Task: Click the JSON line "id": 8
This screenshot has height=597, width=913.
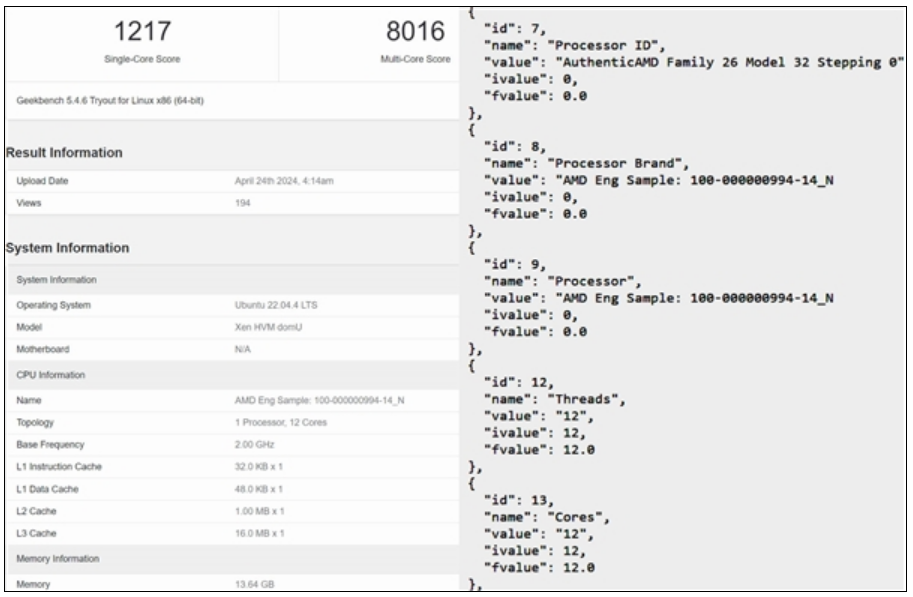Action: point(515,147)
